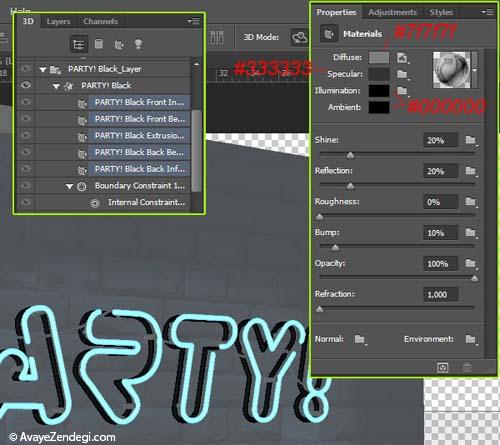
Task: Delete material using trash icon
Action: (467, 368)
